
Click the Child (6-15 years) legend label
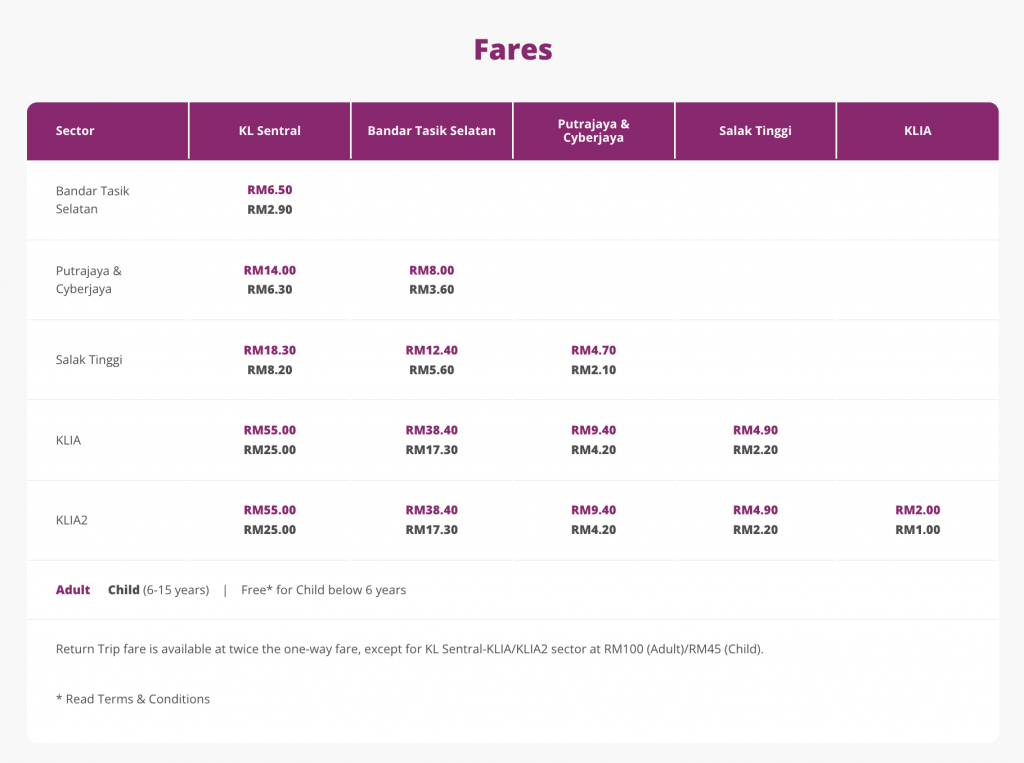click(x=158, y=590)
